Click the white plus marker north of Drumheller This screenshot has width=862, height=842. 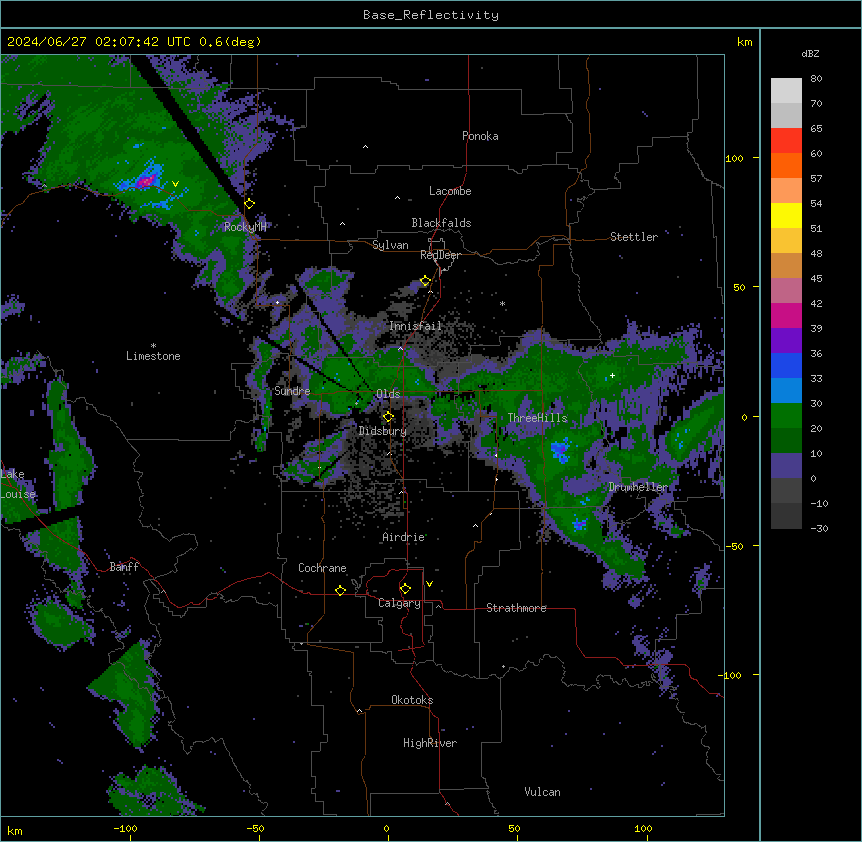(612, 376)
